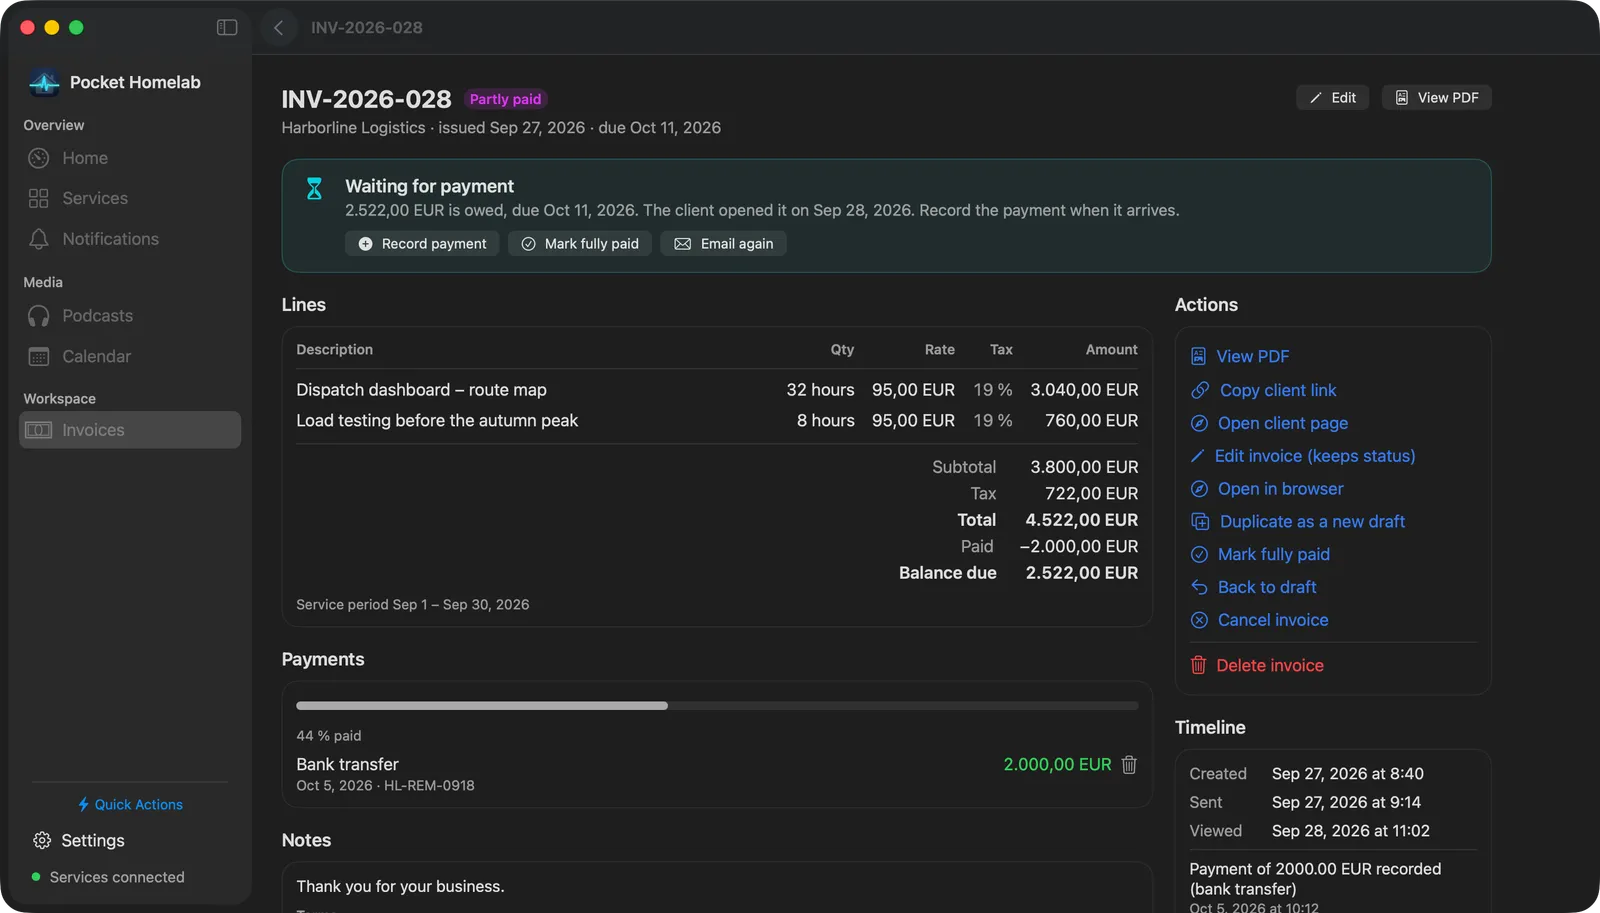Image resolution: width=1600 pixels, height=913 pixels.
Task: Choose Edit invoice (keeps status)
Action: point(1303,456)
